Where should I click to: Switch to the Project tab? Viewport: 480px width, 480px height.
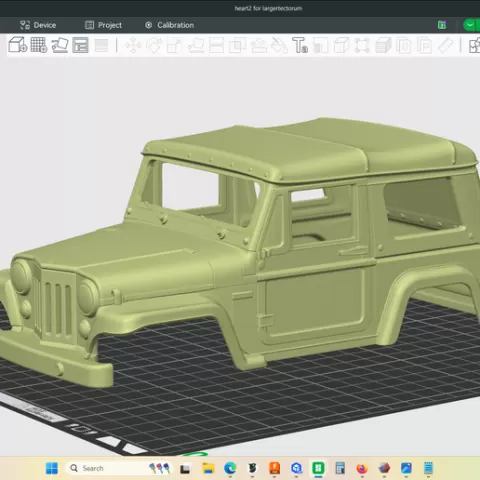pos(103,25)
